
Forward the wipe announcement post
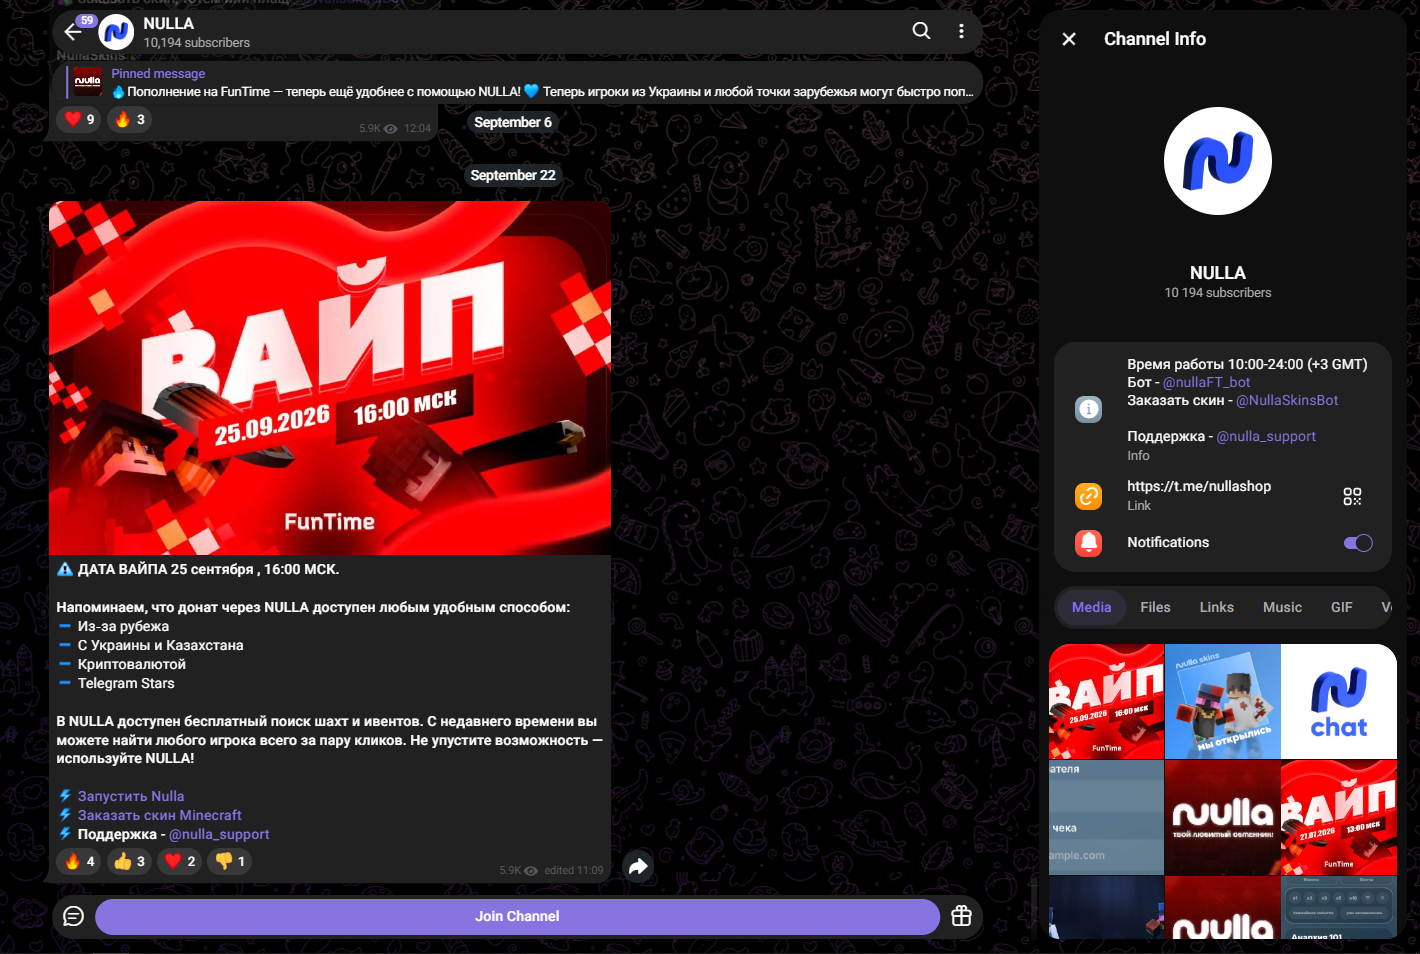pyautogui.click(x=638, y=866)
